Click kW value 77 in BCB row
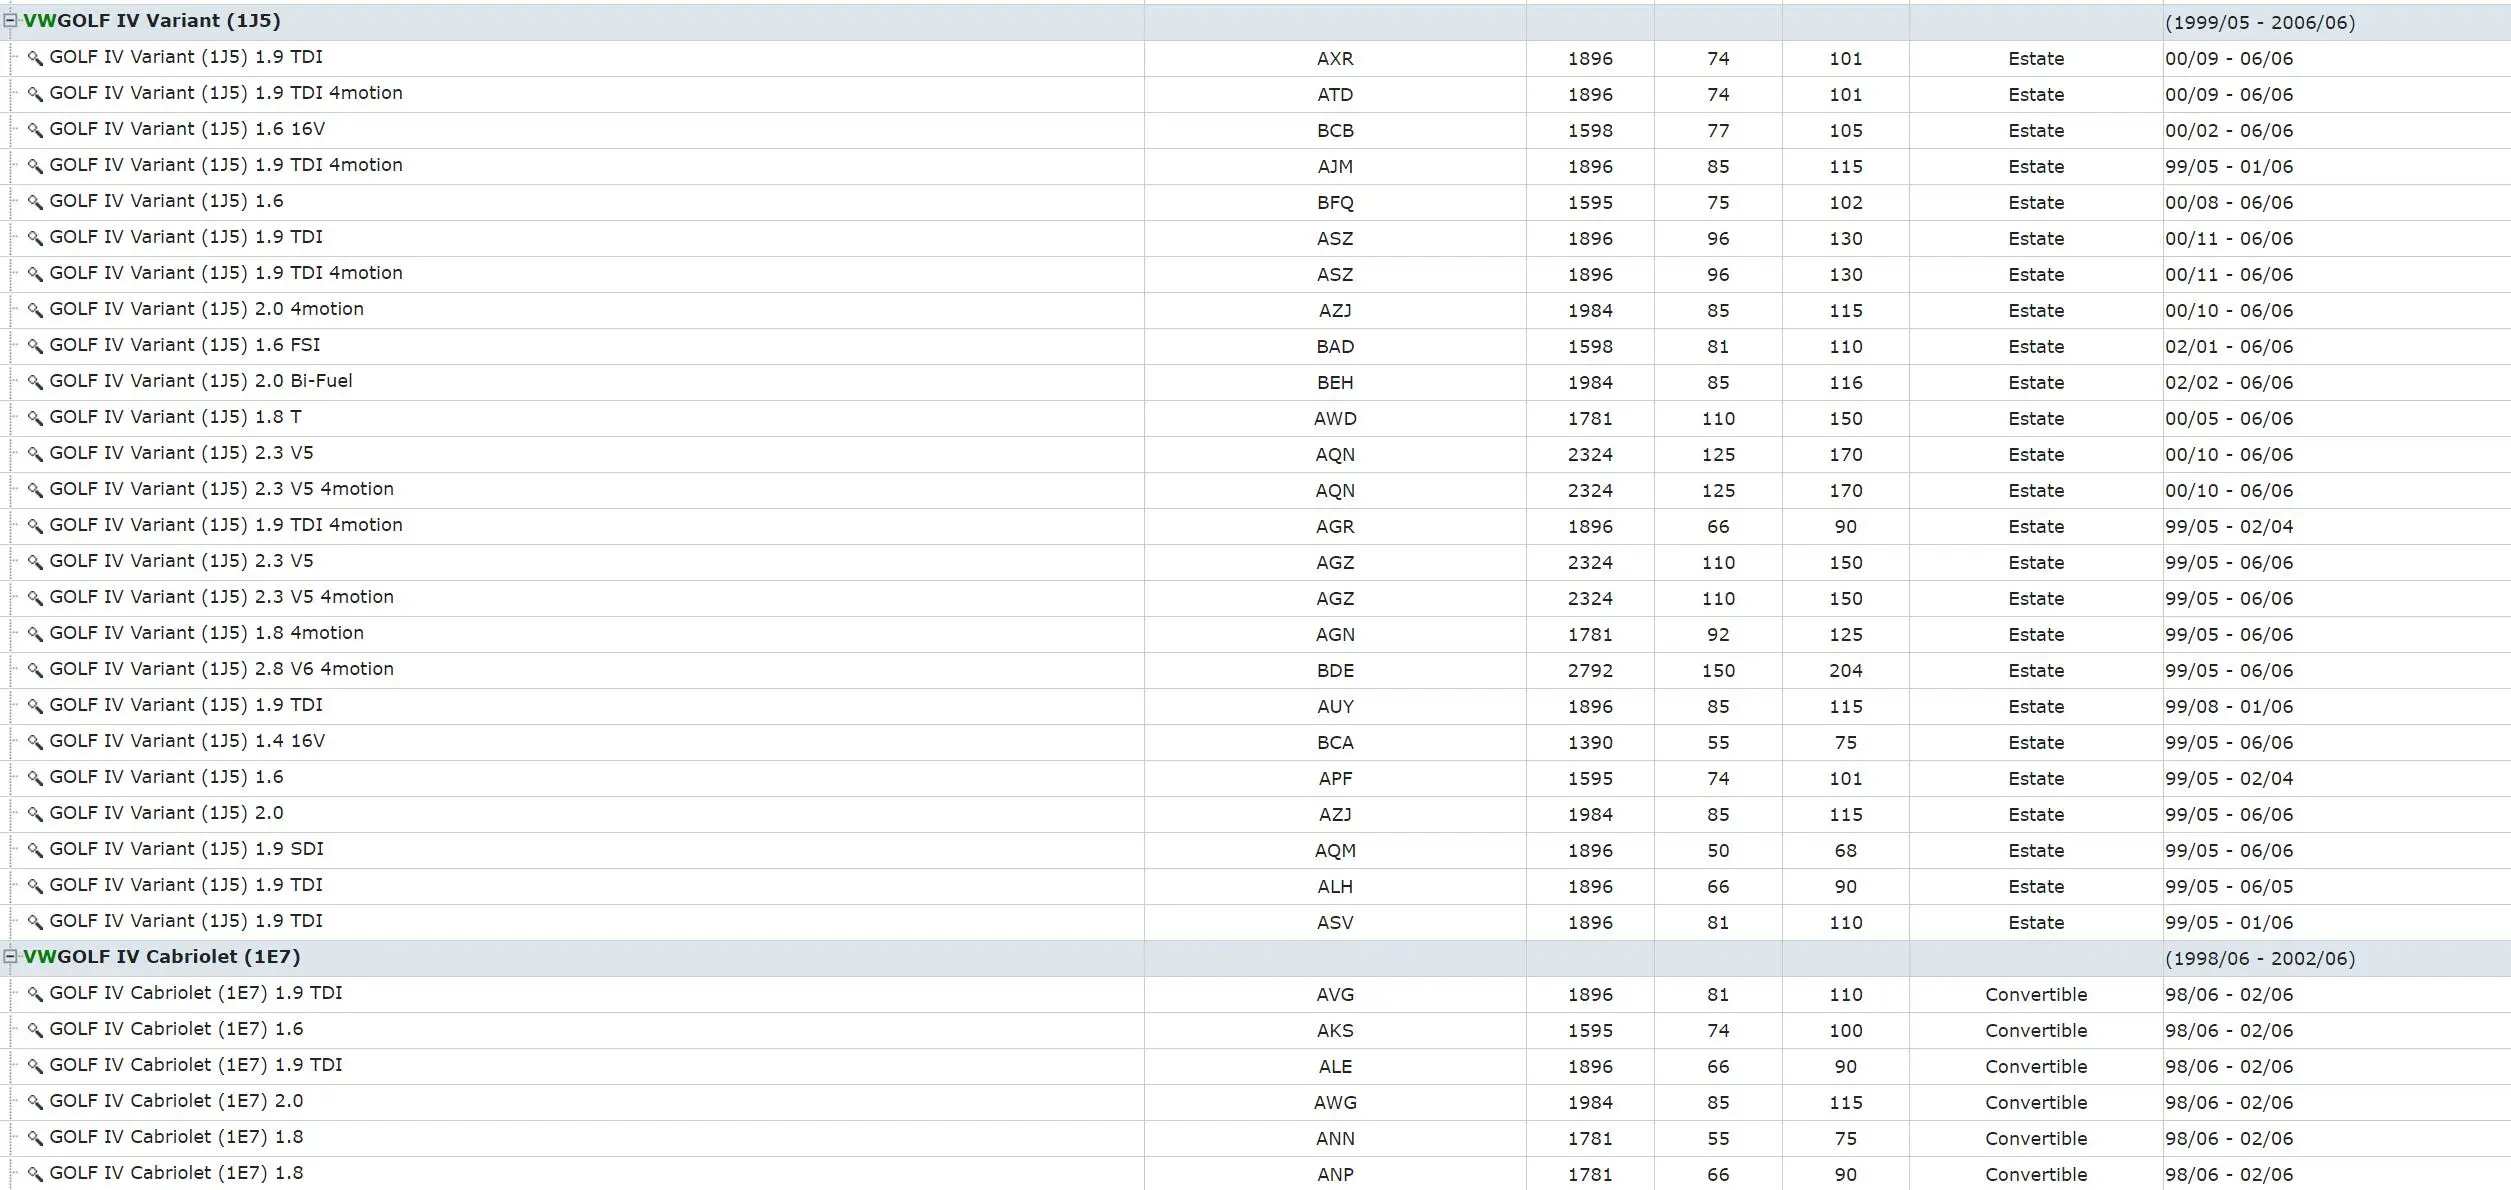This screenshot has width=2511, height=1190. pos(1718,131)
